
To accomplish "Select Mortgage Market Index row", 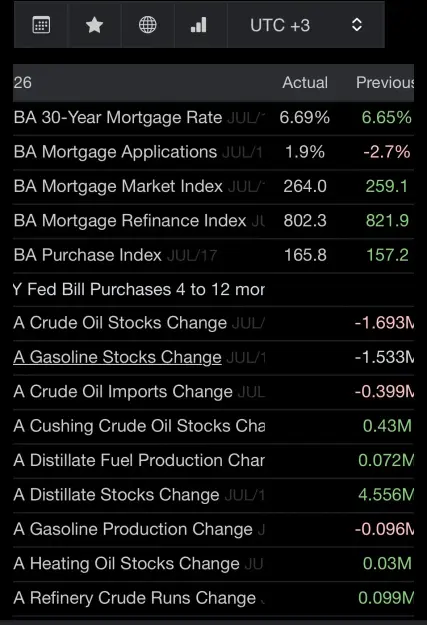I will pos(213,187).
